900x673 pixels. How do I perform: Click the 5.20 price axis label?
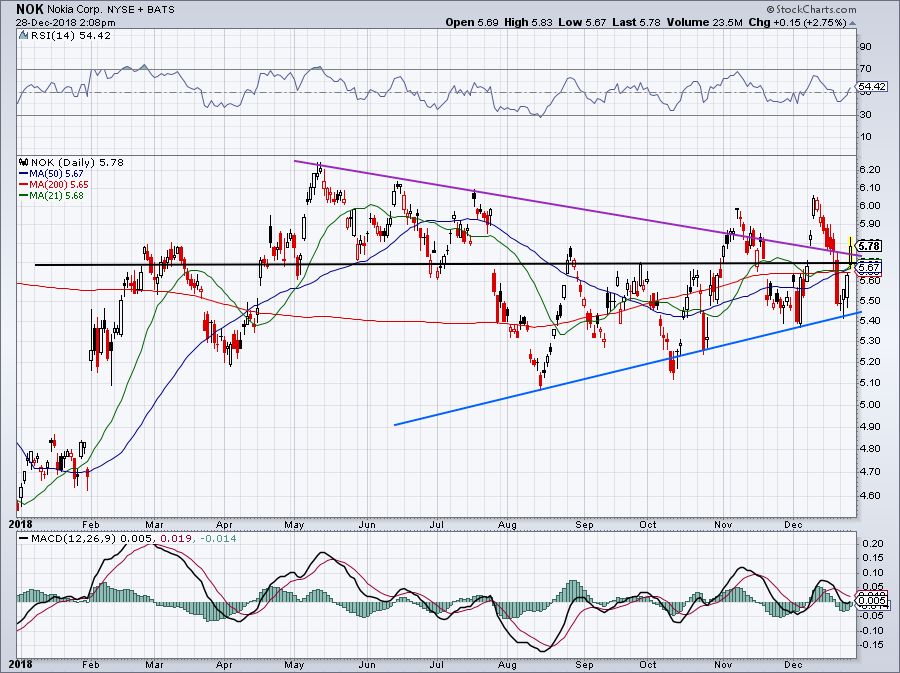coord(870,362)
